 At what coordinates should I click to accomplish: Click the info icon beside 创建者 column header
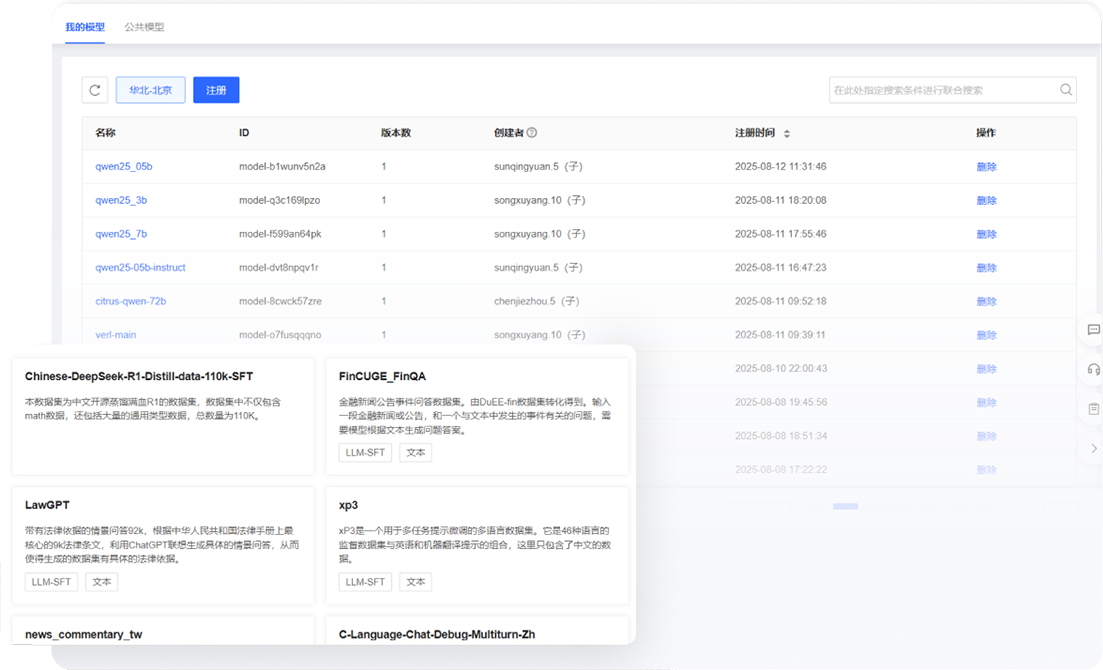pos(530,132)
